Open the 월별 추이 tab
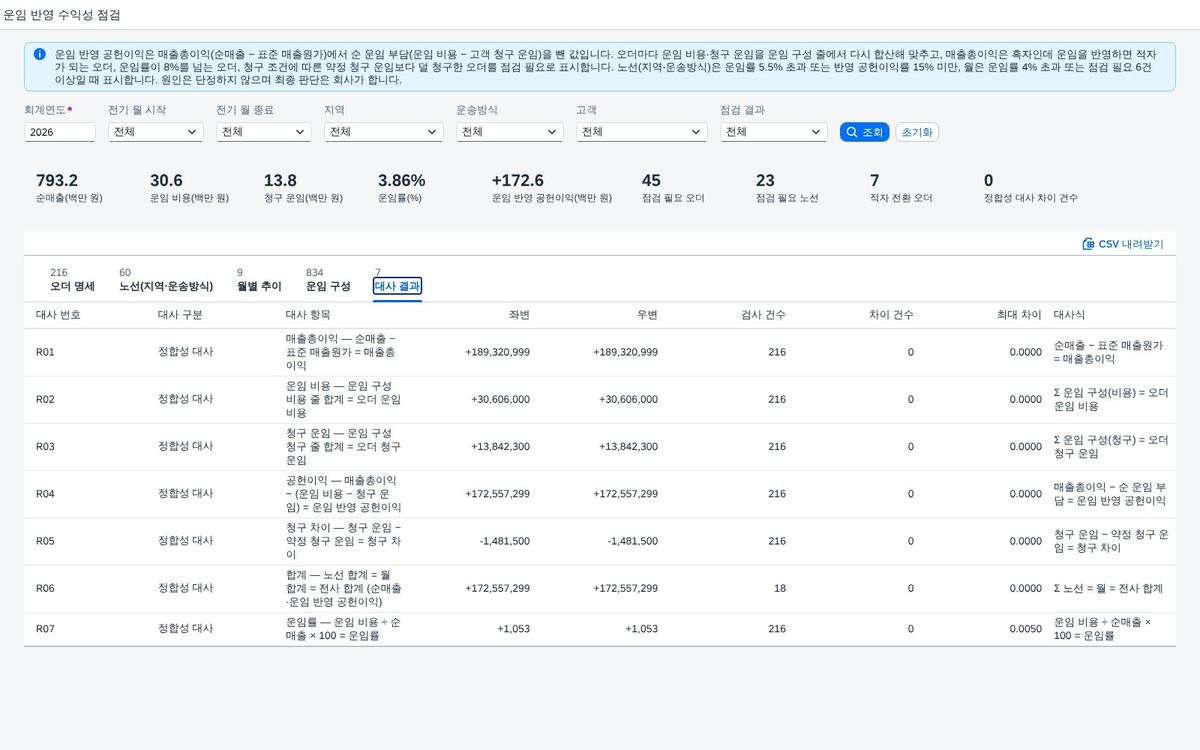 [259, 280]
